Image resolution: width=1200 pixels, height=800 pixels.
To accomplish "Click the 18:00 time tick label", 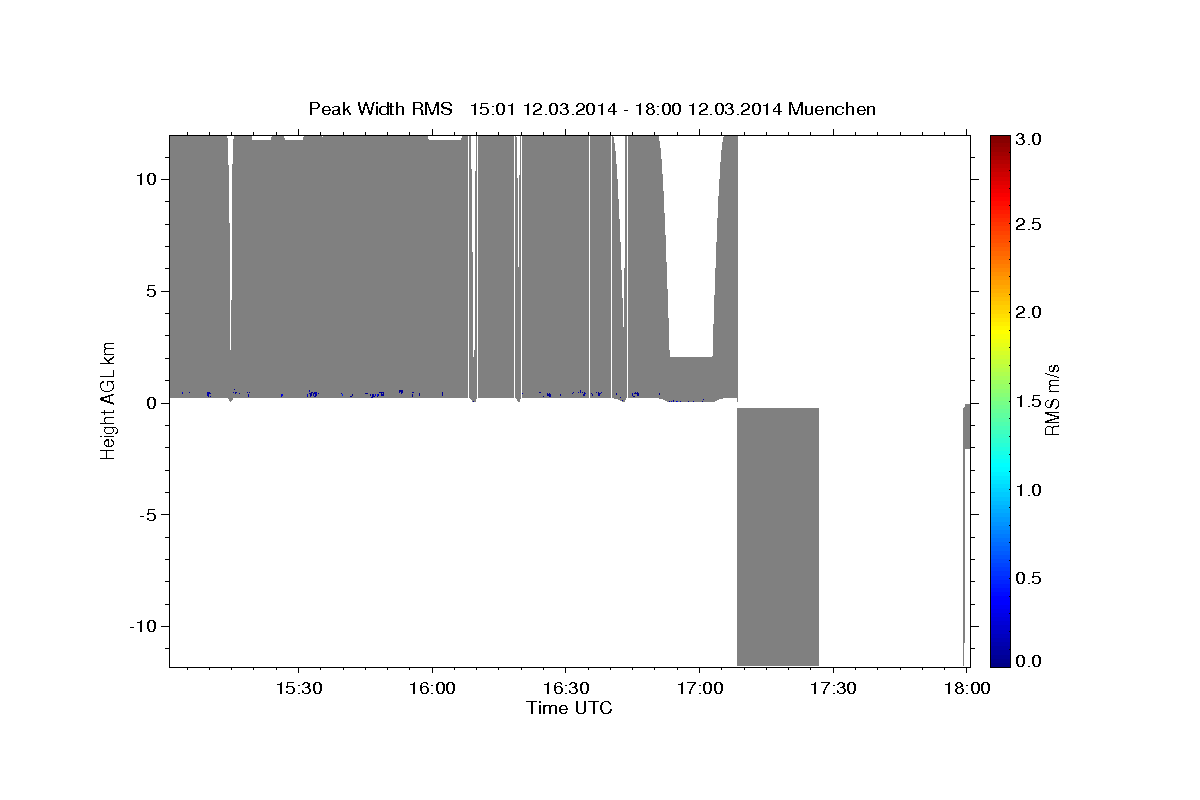I will (965, 689).
